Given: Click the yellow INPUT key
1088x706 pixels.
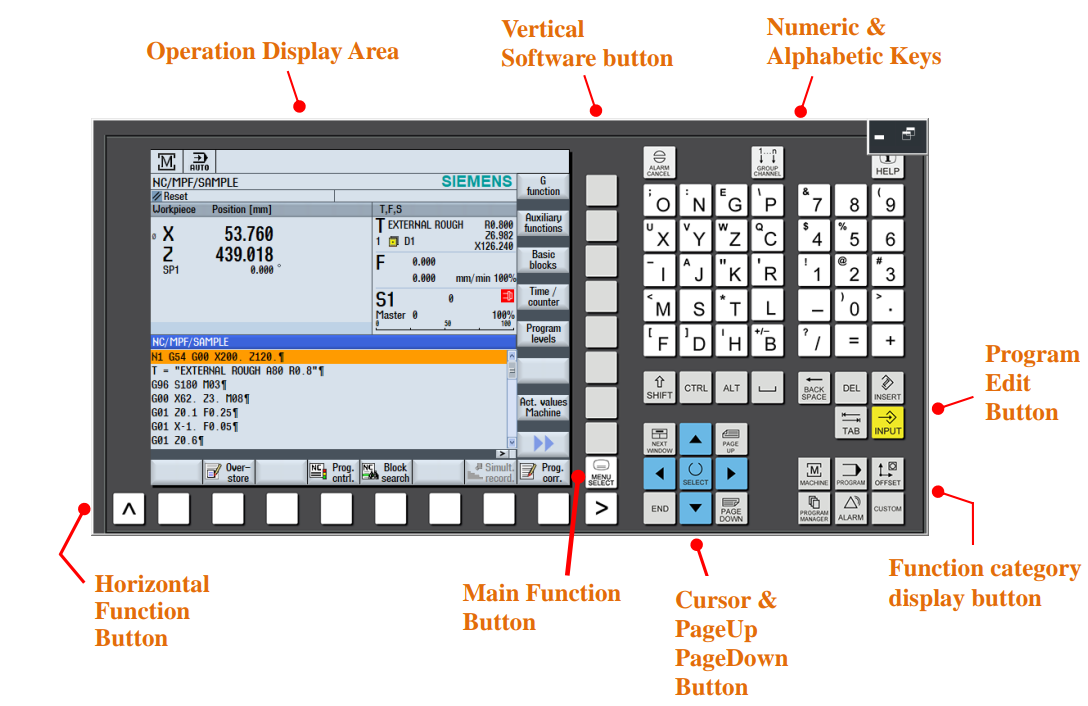Looking at the screenshot, I should click(887, 423).
